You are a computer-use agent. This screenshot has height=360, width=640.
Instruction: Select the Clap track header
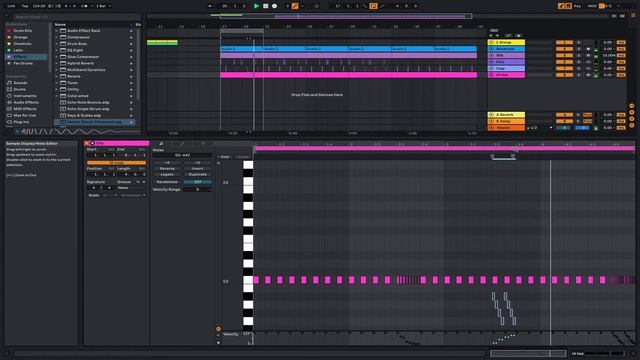(506, 69)
